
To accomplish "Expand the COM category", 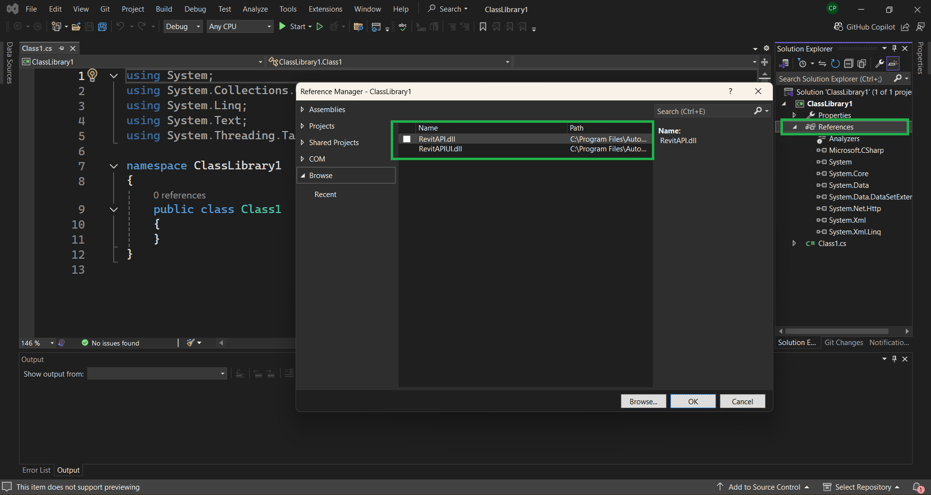I will coord(303,159).
